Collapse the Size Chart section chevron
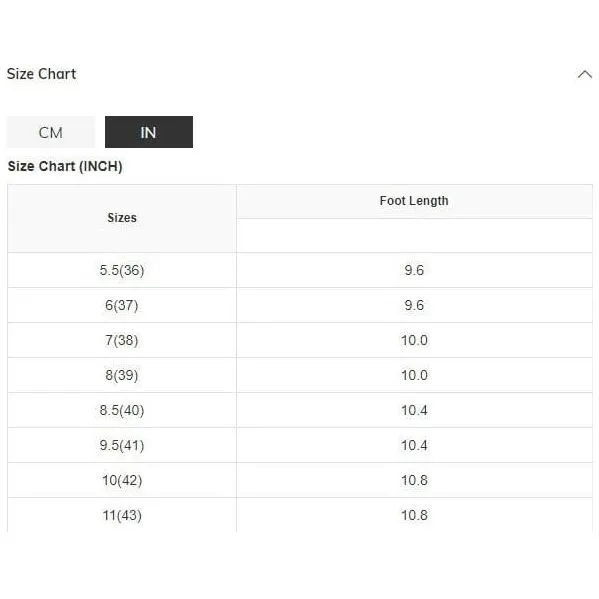This screenshot has width=599, height=599. 584,74
